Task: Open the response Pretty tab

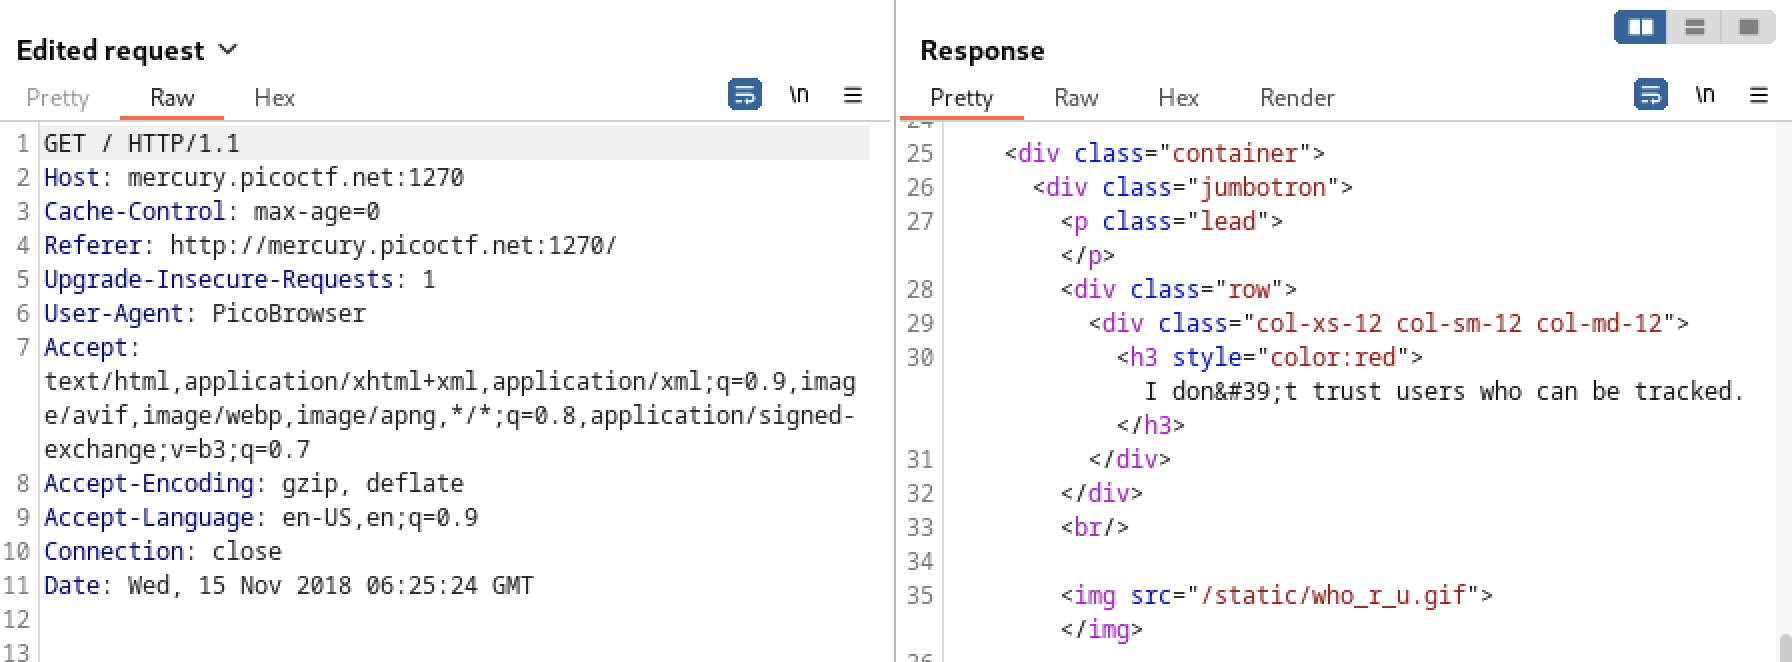Action: [962, 98]
